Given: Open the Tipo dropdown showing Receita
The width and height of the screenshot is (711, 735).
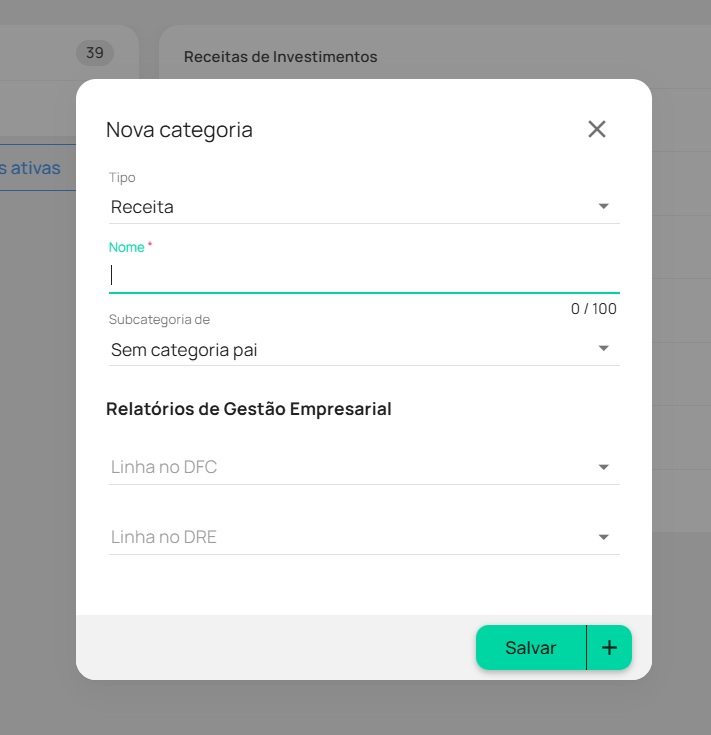Looking at the screenshot, I should pyautogui.click(x=364, y=207).
